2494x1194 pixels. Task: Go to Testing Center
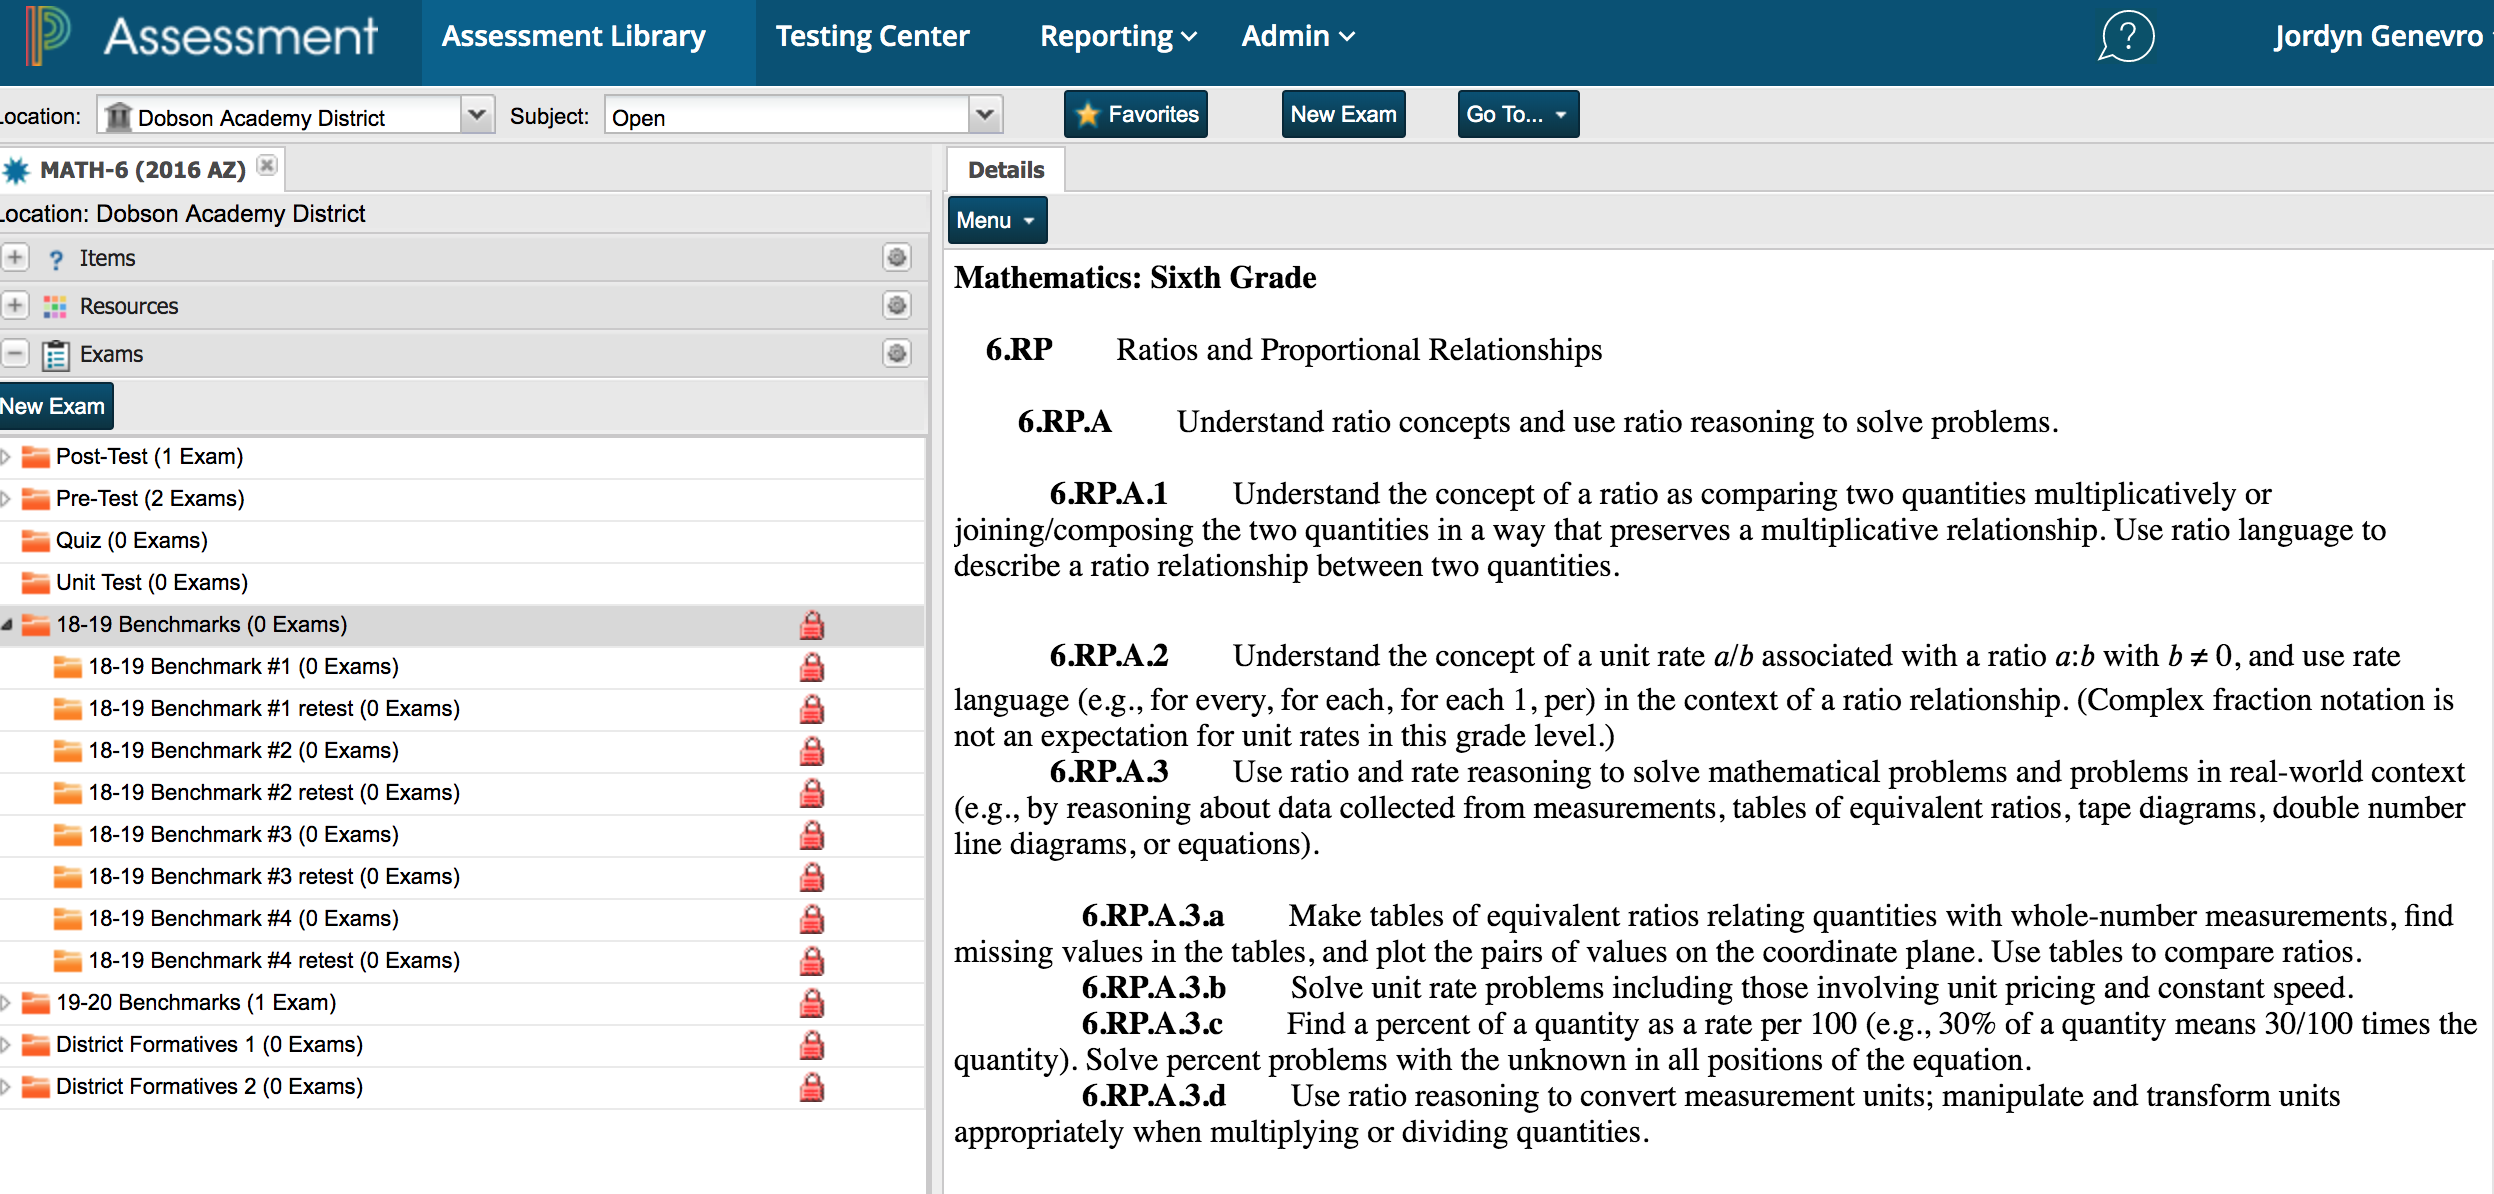(x=872, y=37)
